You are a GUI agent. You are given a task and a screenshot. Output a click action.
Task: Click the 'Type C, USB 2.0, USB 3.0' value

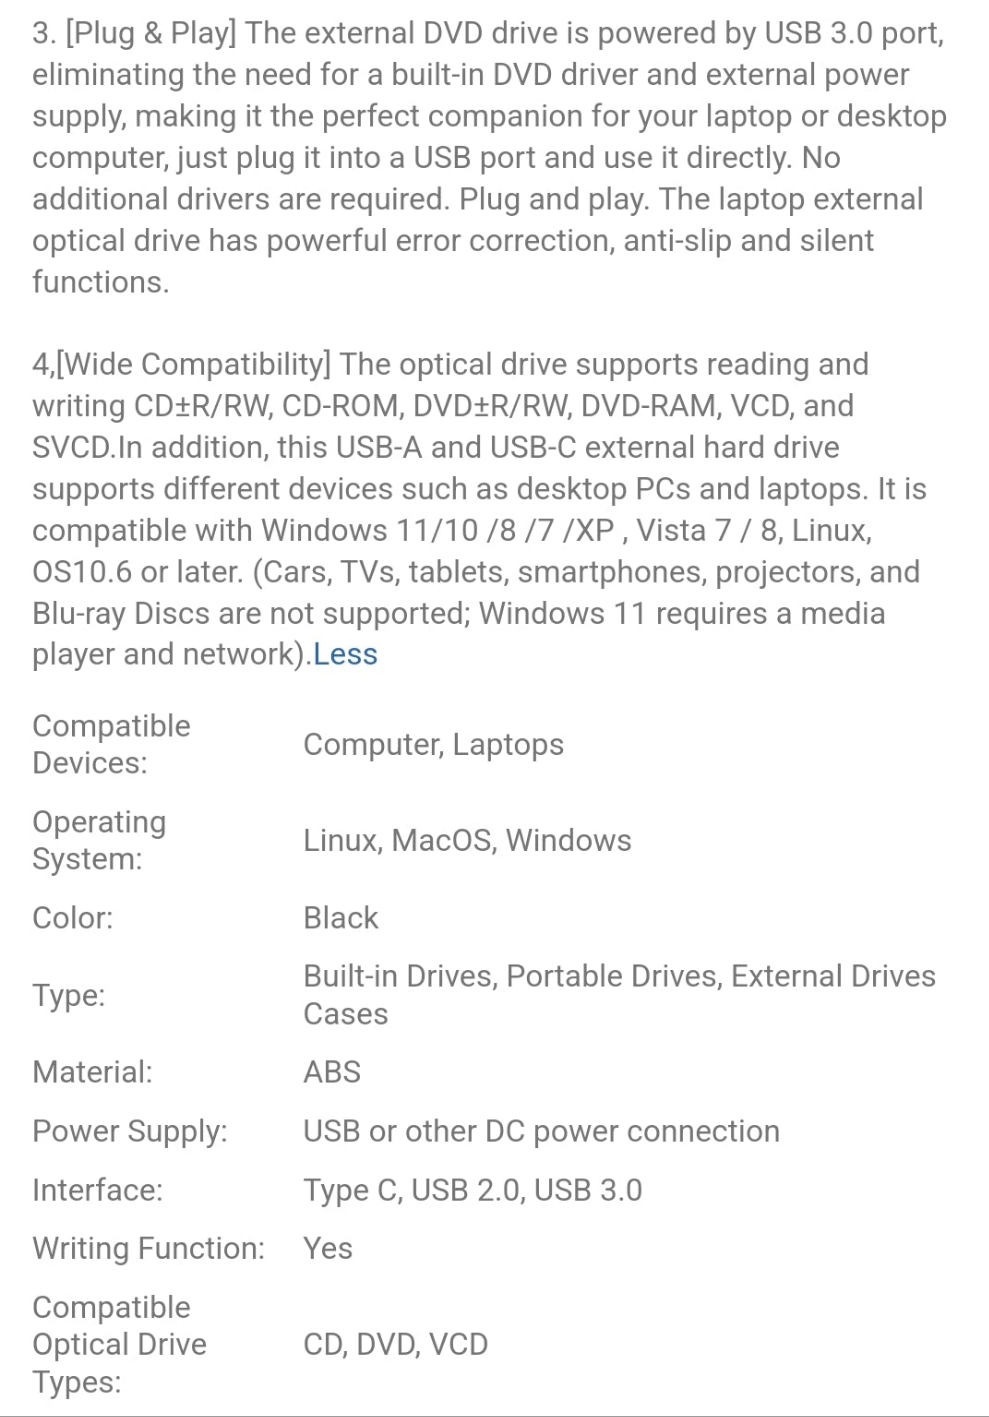pyautogui.click(x=472, y=1190)
